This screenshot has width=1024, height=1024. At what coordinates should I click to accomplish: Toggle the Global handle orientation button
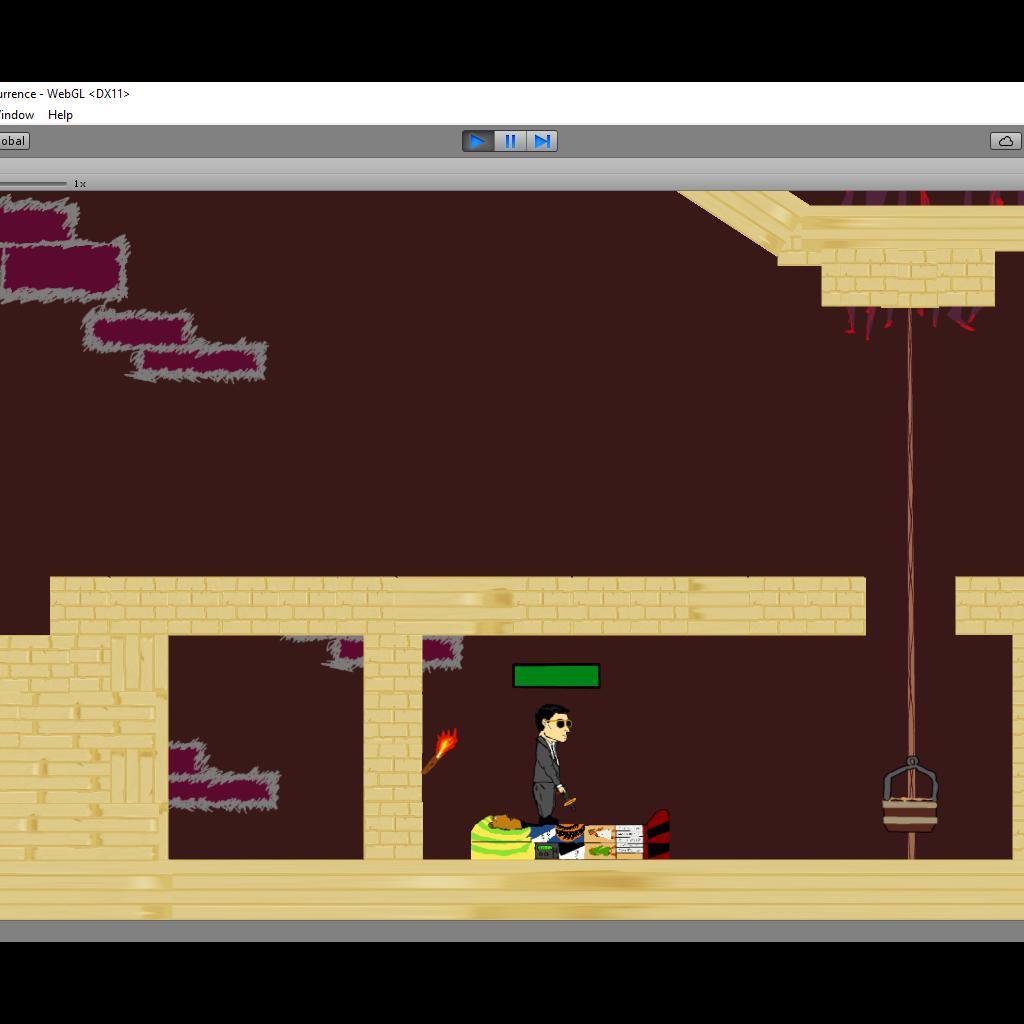14,141
